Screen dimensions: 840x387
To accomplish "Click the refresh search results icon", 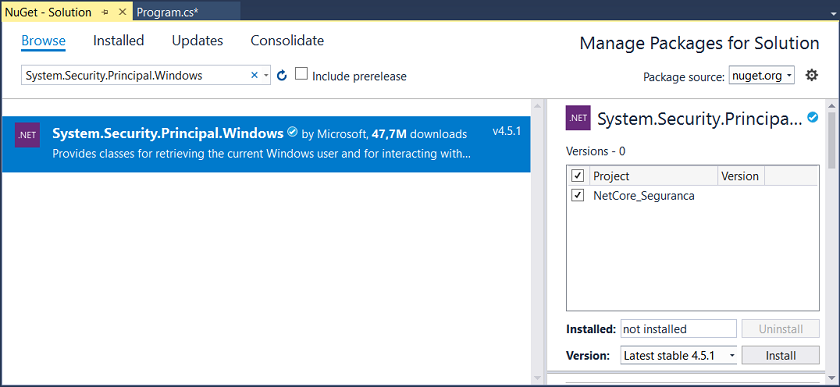I will click(x=282, y=76).
